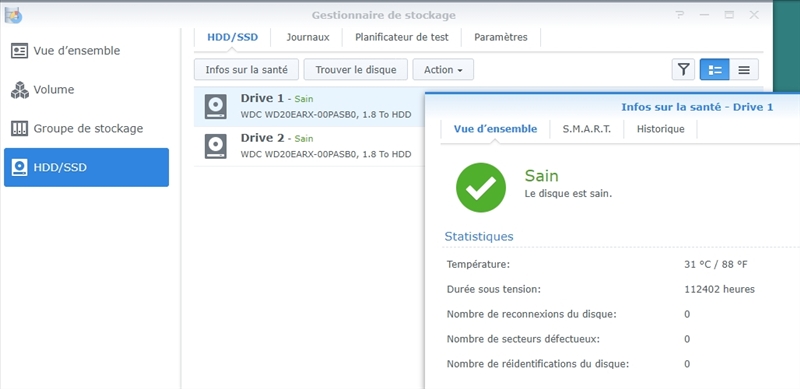Click the Drive 2 disk icon
This screenshot has height=389, width=800.
click(215, 147)
